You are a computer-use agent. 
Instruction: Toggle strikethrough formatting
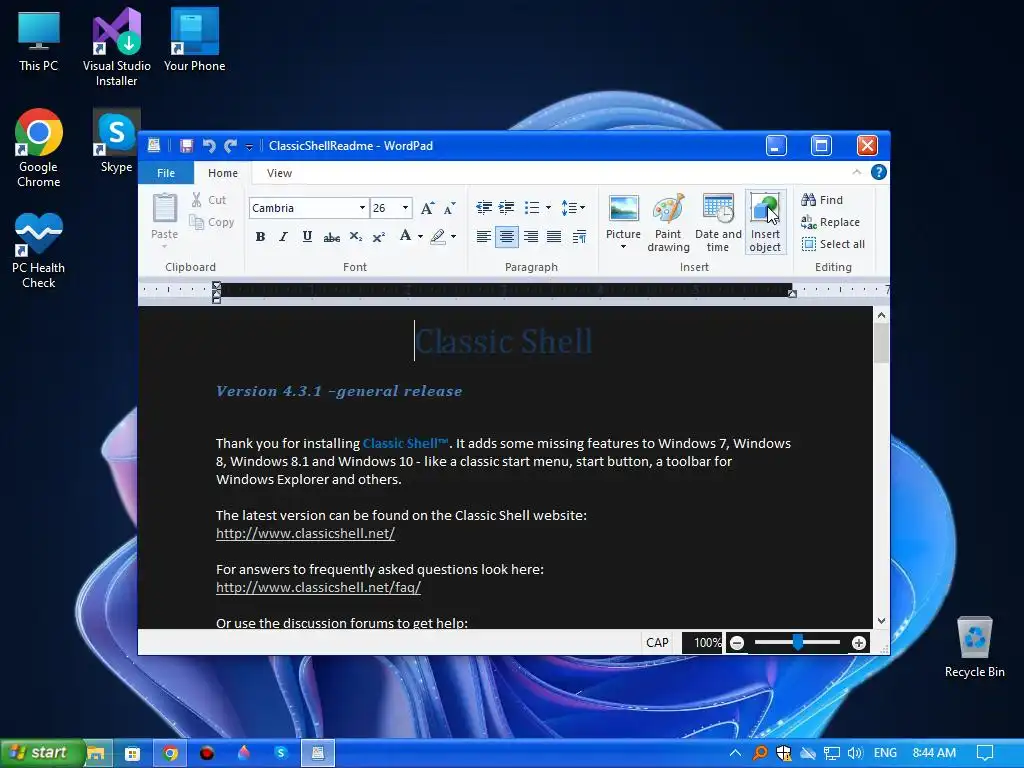point(331,236)
